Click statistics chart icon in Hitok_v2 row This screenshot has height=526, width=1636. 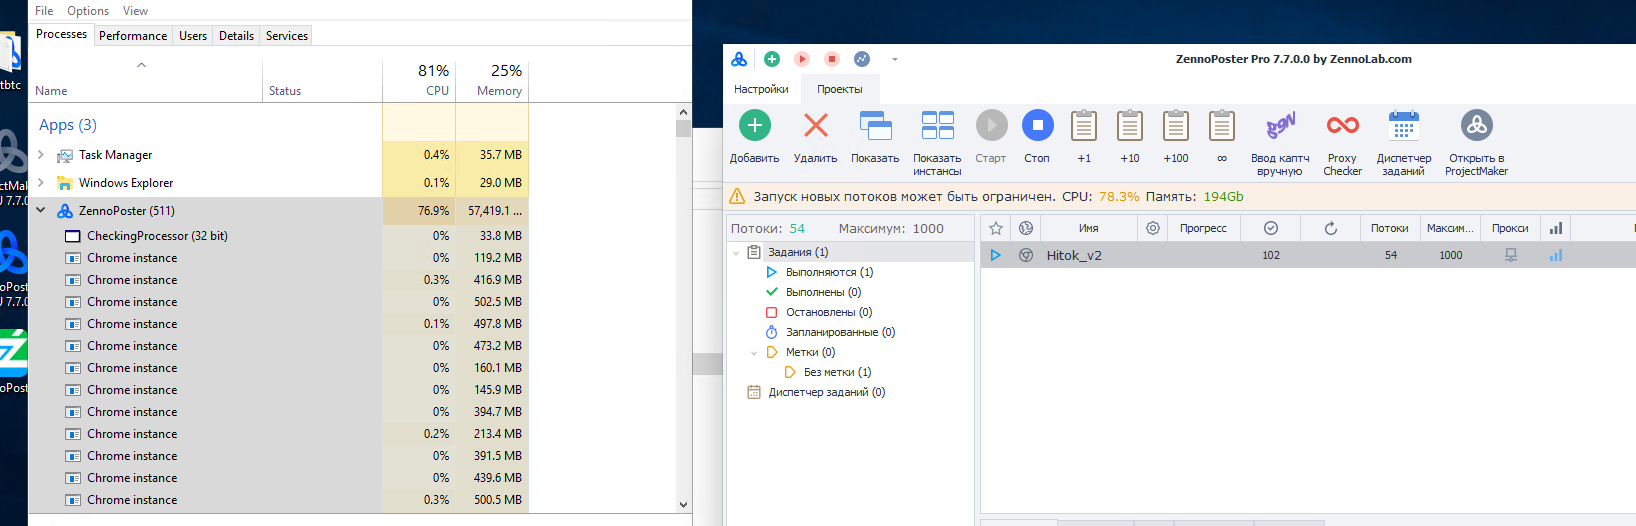click(1556, 255)
